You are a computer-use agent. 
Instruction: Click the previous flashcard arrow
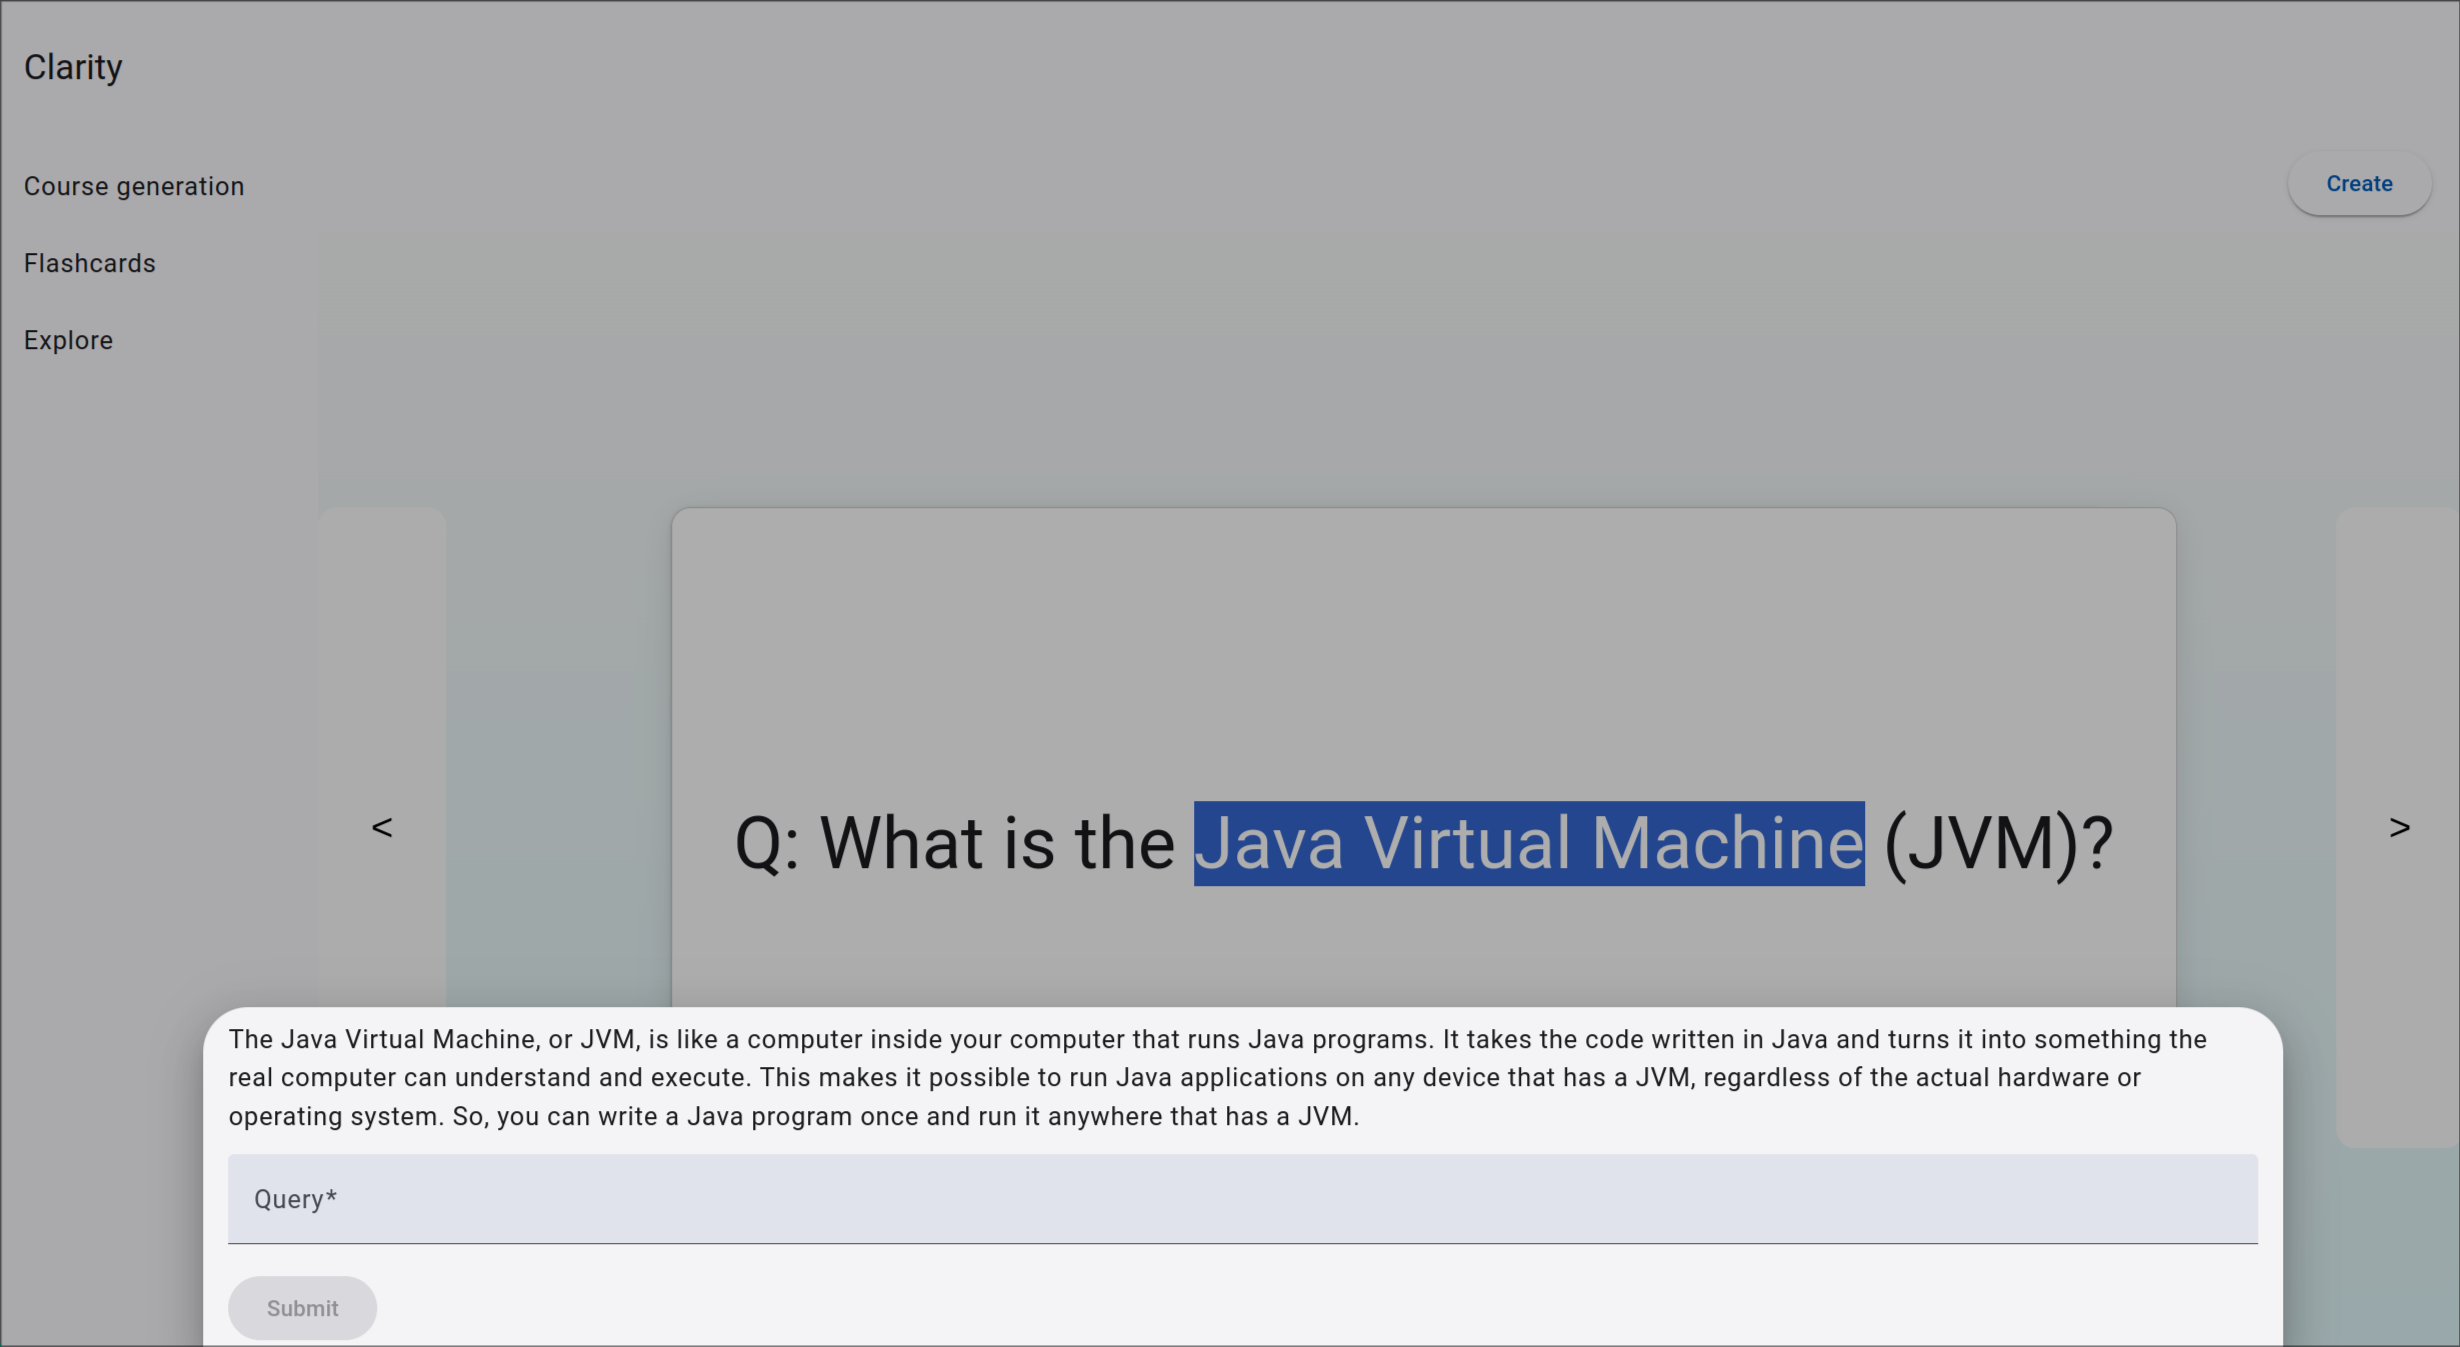[381, 827]
